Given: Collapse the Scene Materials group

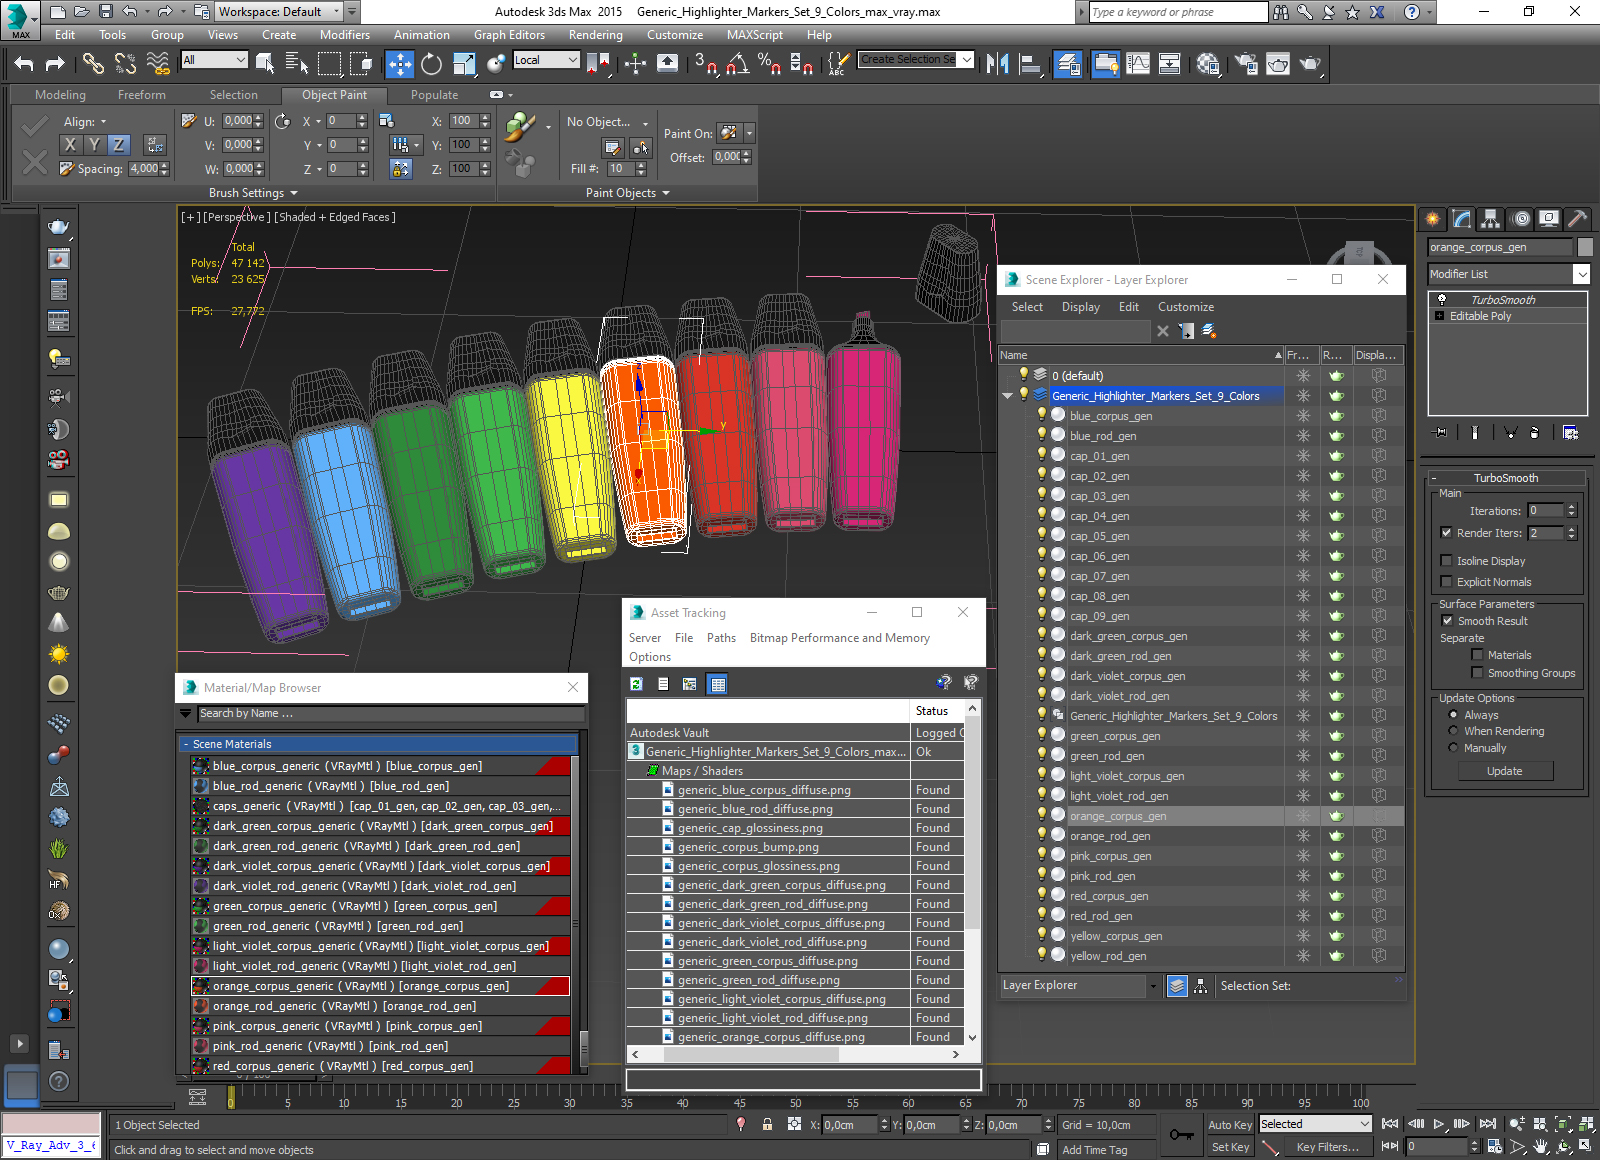Looking at the screenshot, I should (x=186, y=744).
